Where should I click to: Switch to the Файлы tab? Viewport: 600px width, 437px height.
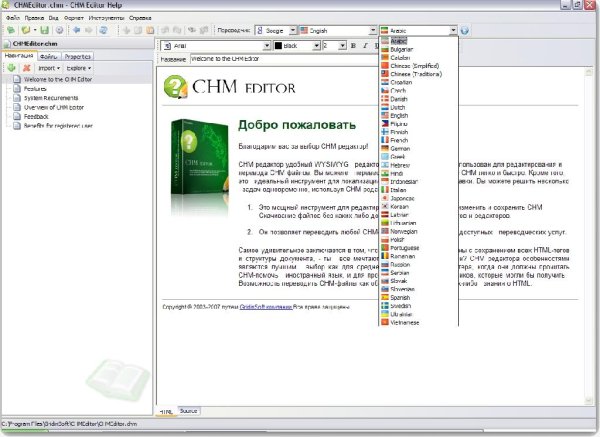[49, 56]
